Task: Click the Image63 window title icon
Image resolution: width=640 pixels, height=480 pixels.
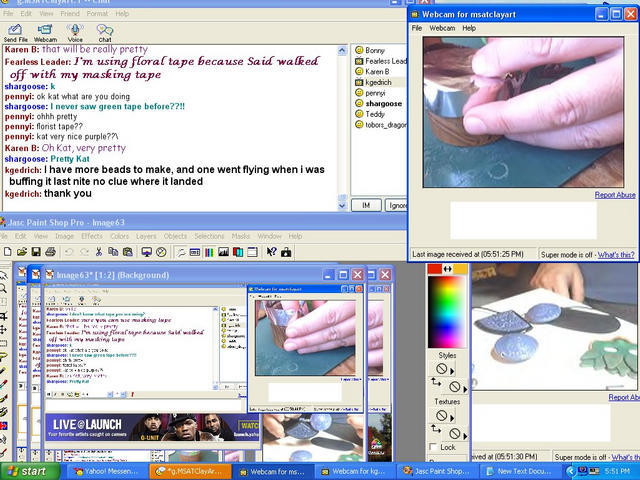Action: (50, 275)
